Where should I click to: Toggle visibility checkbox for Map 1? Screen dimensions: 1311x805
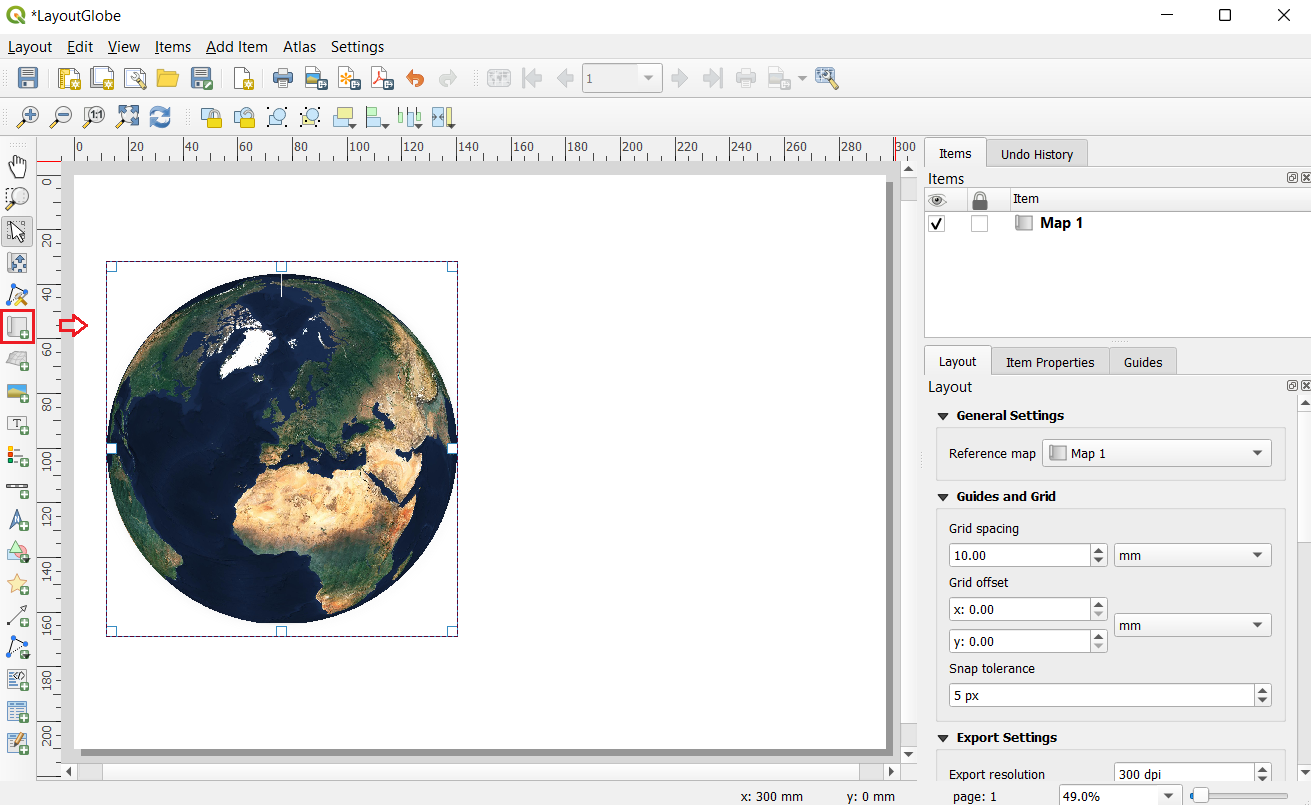(936, 223)
